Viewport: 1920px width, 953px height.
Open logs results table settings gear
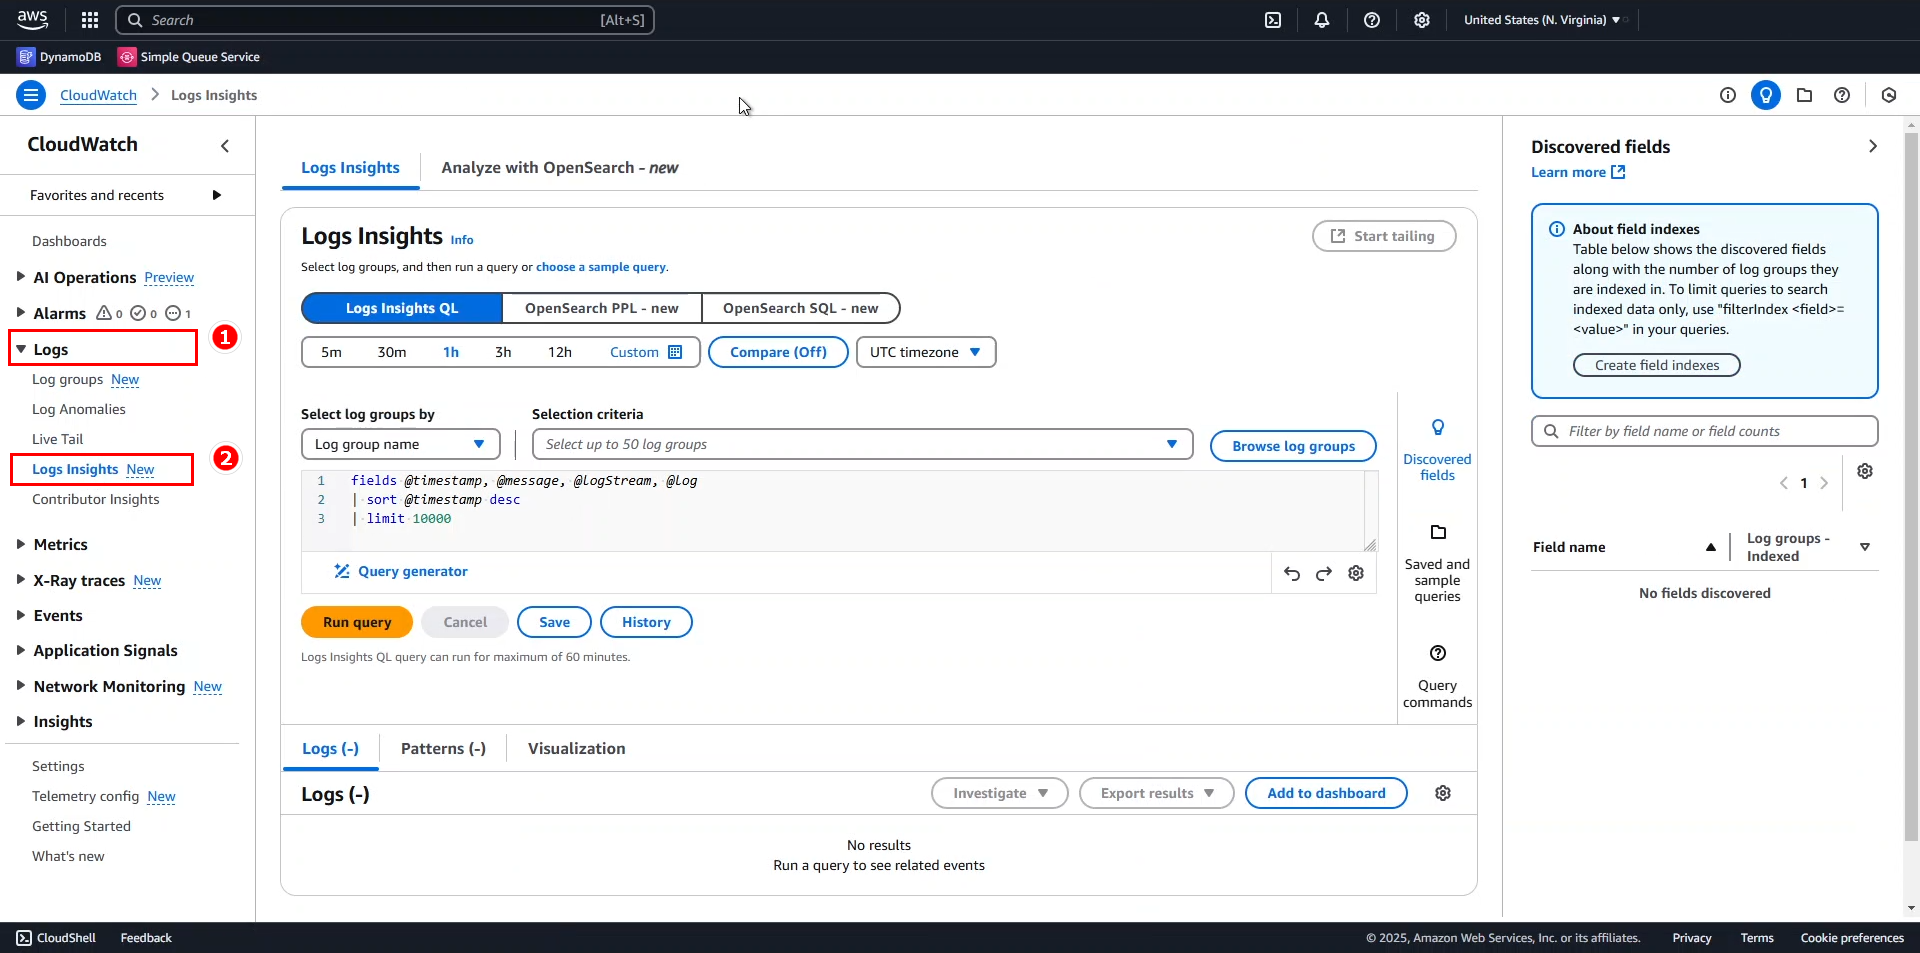coord(1442,793)
